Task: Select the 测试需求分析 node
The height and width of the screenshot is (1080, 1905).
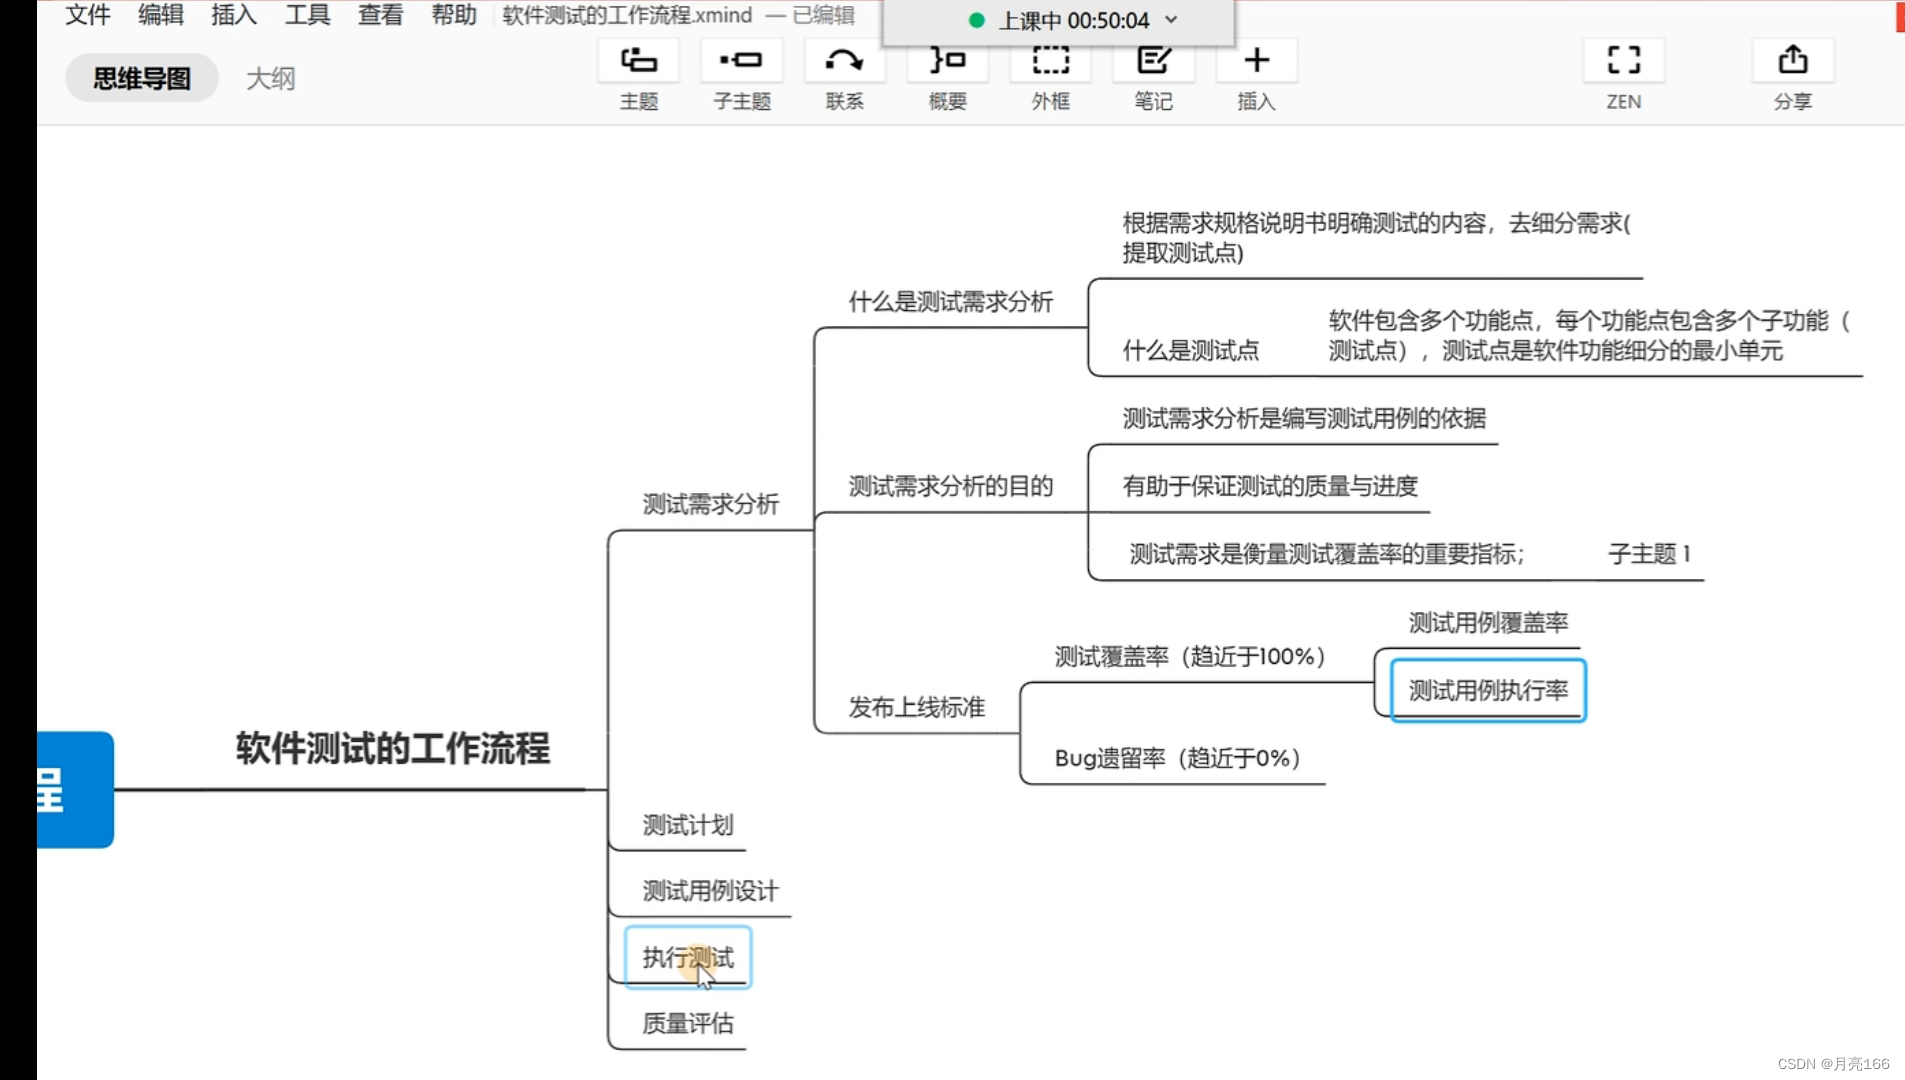Action: click(x=710, y=504)
